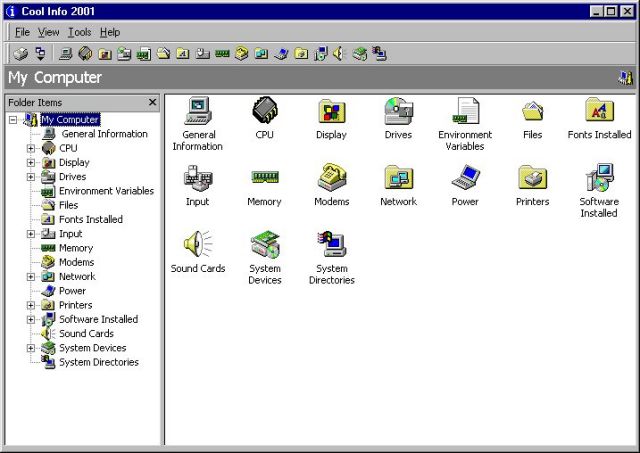Select Fonts Installed in the folder tree
Screen dimensions: 640x453
[x=91, y=220]
